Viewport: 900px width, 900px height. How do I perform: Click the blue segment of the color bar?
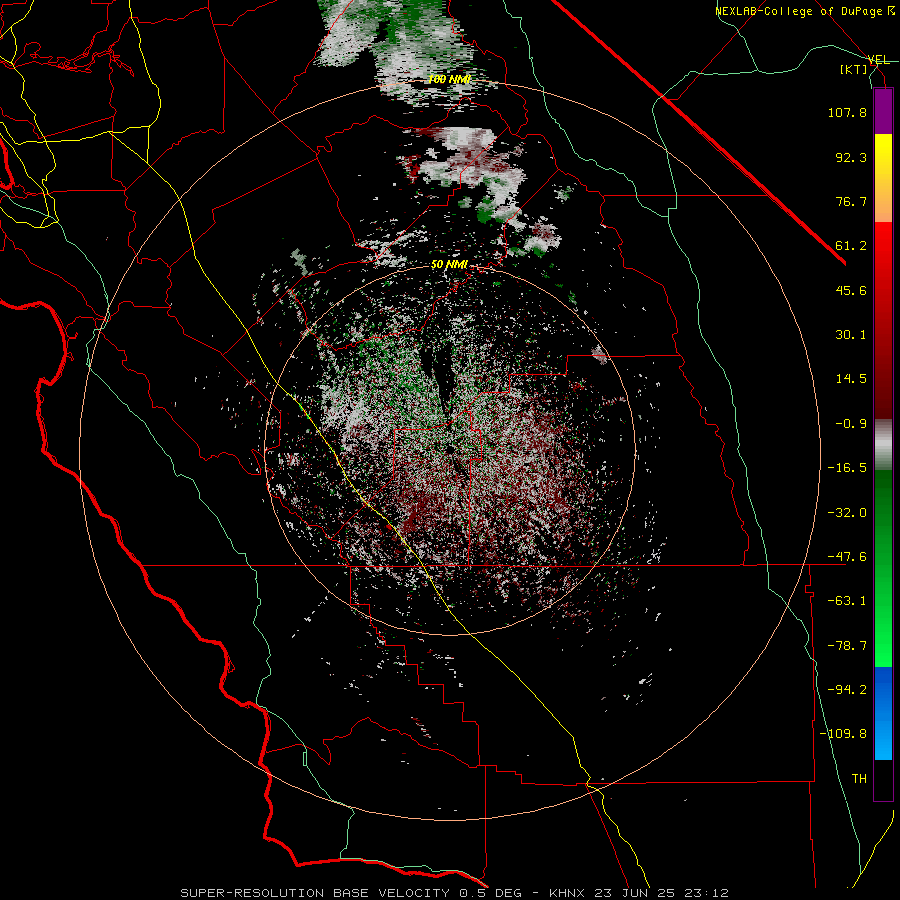point(883,713)
